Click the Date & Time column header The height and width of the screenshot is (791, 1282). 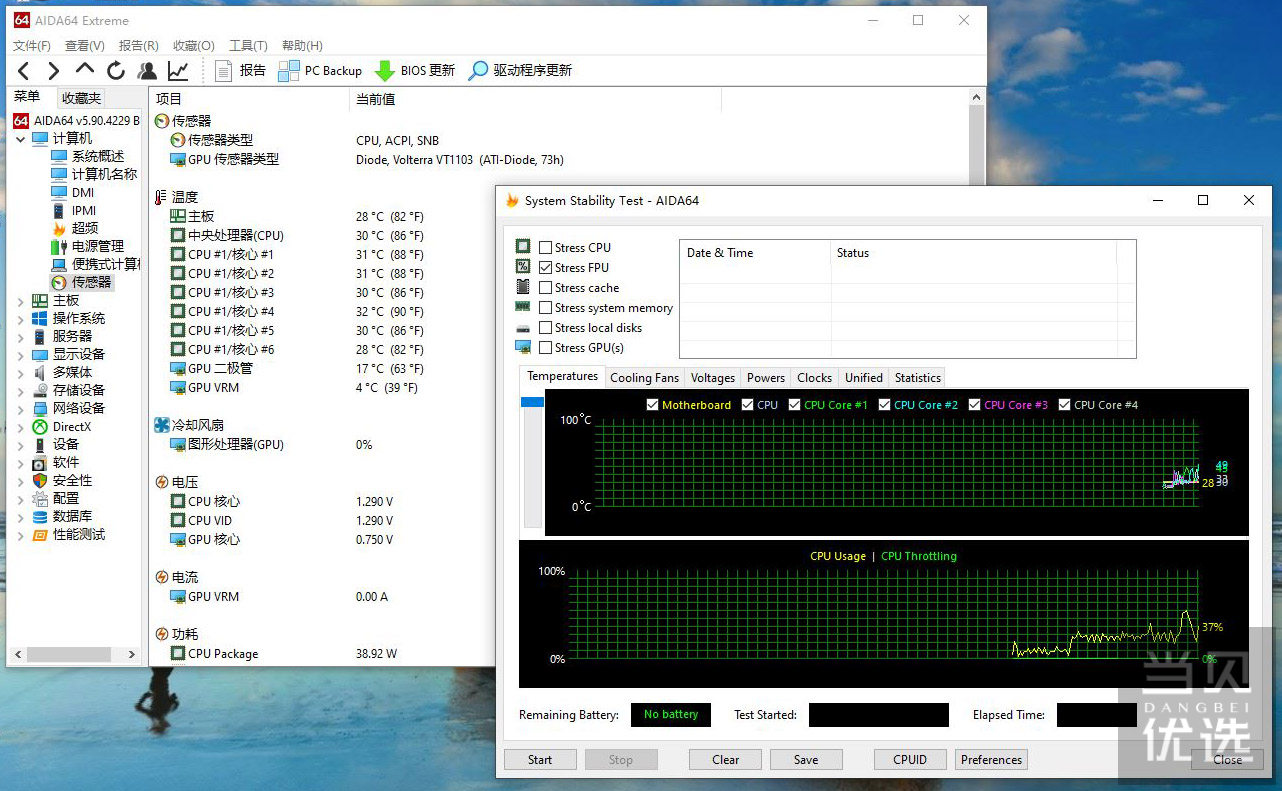tap(755, 253)
